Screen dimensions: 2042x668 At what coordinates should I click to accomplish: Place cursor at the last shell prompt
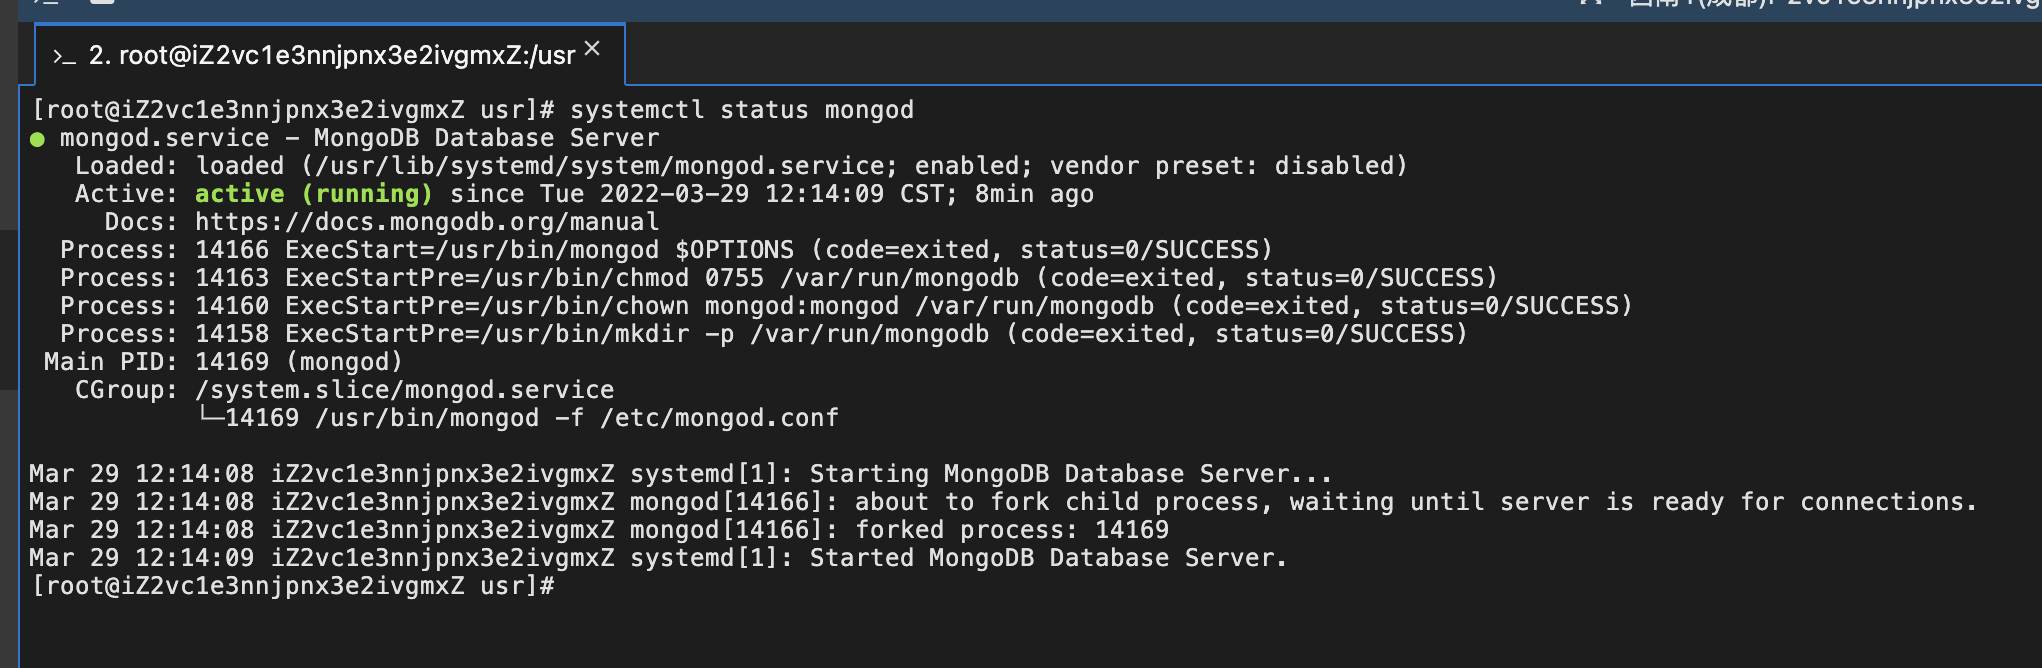[x=564, y=586]
